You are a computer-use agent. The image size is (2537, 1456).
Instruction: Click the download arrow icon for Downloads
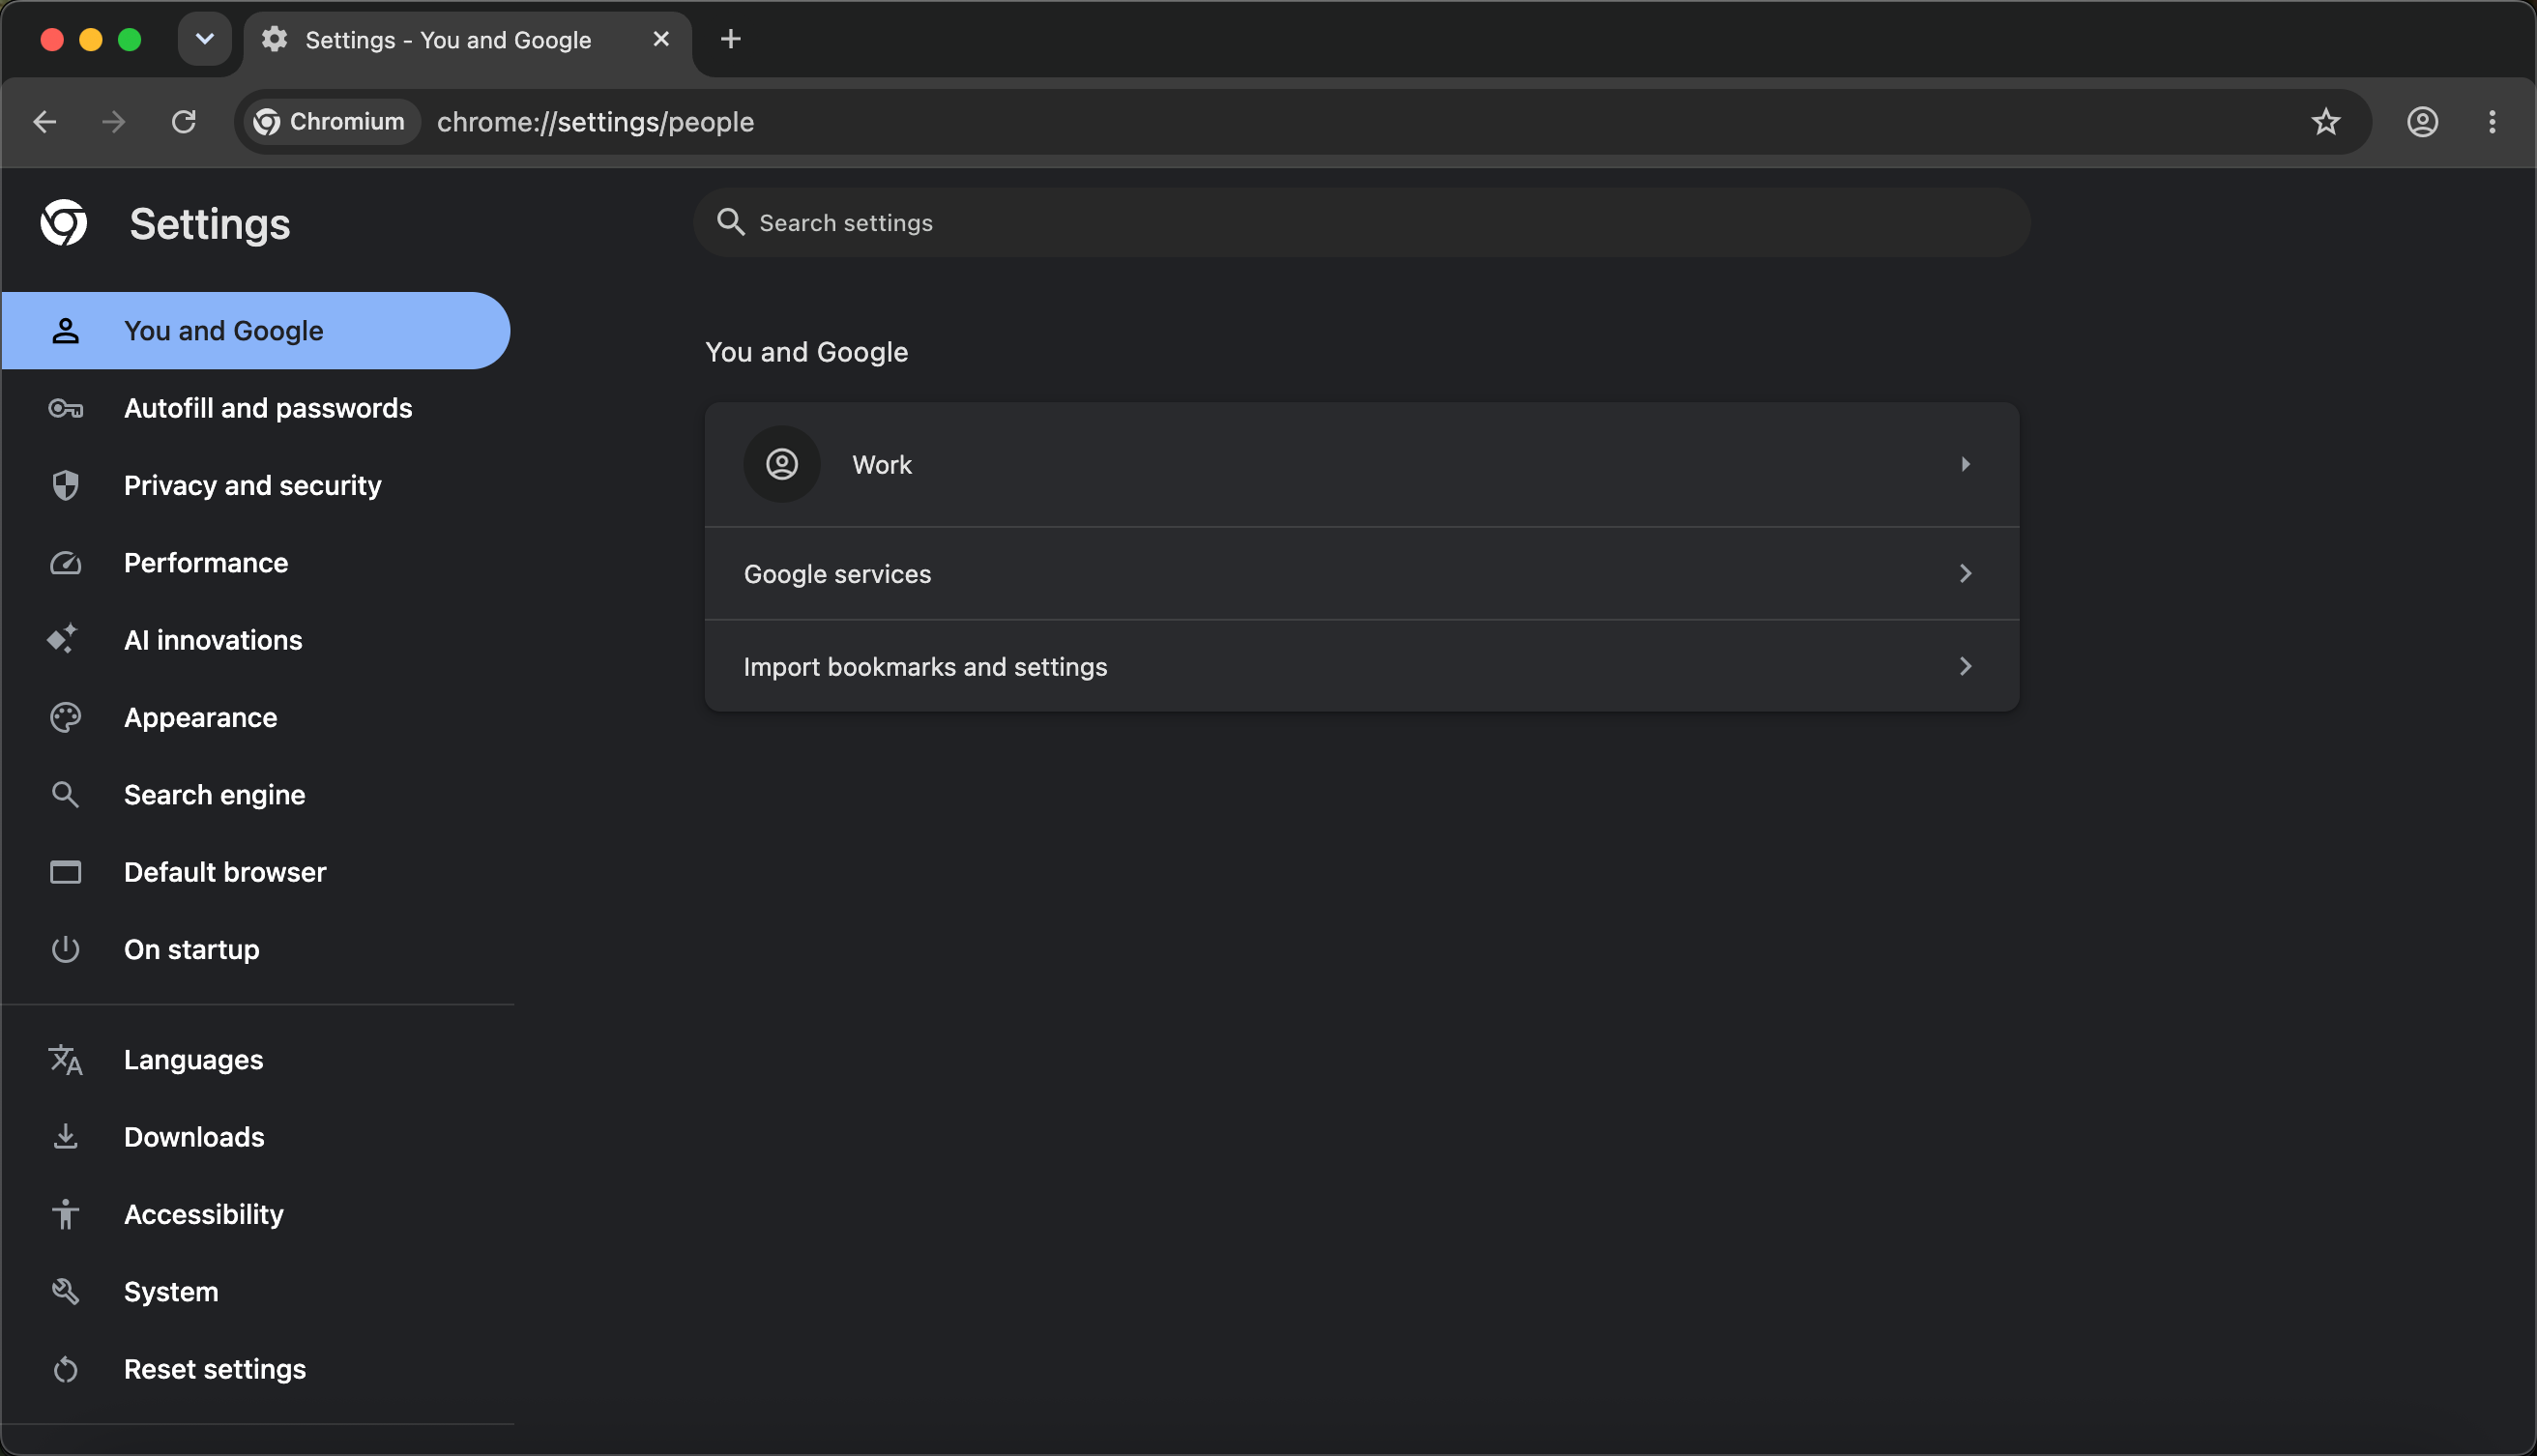[65, 1137]
